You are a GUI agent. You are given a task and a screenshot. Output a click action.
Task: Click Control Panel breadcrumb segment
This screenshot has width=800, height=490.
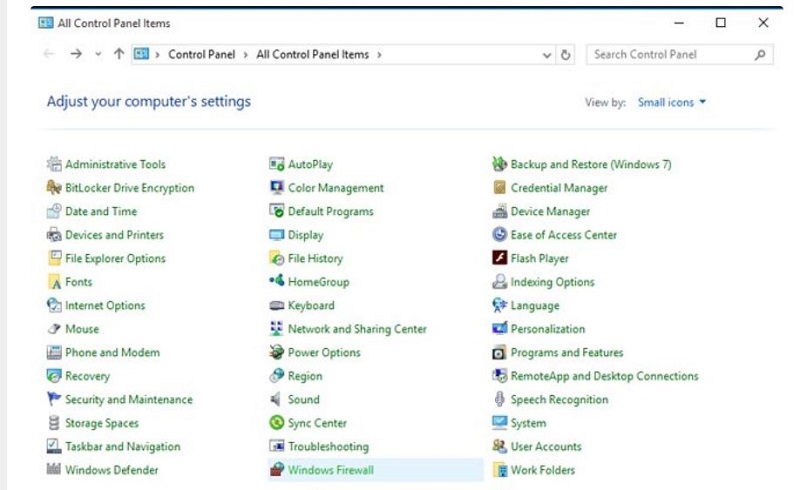point(202,54)
